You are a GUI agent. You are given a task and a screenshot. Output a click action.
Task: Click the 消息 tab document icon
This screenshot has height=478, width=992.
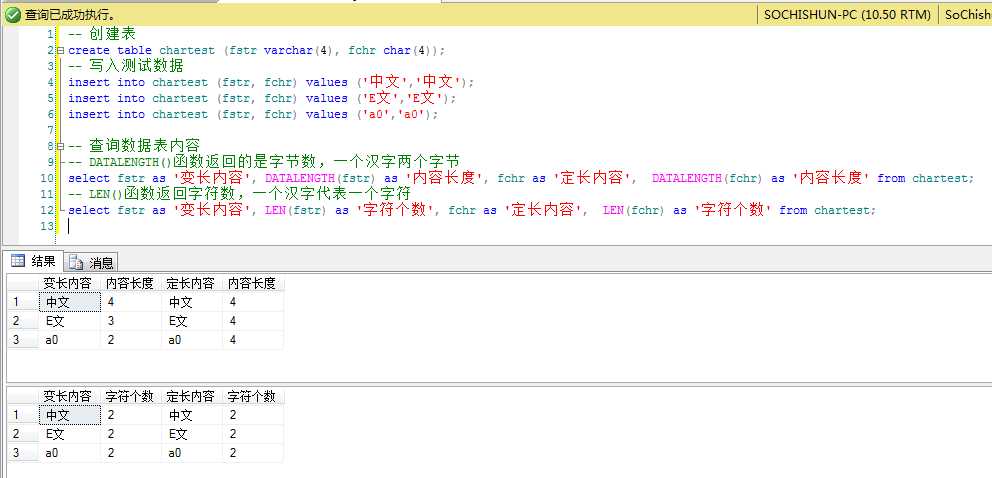point(76,262)
